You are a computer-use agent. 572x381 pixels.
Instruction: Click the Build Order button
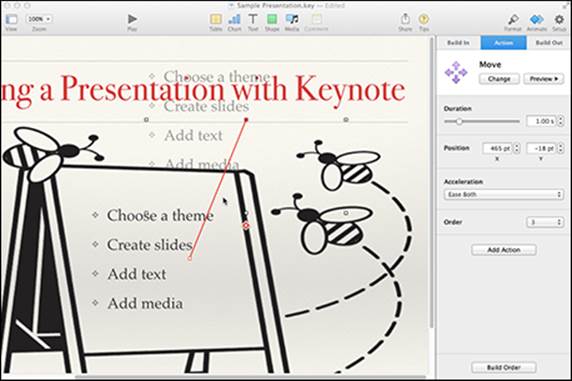pyautogui.click(x=503, y=367)
